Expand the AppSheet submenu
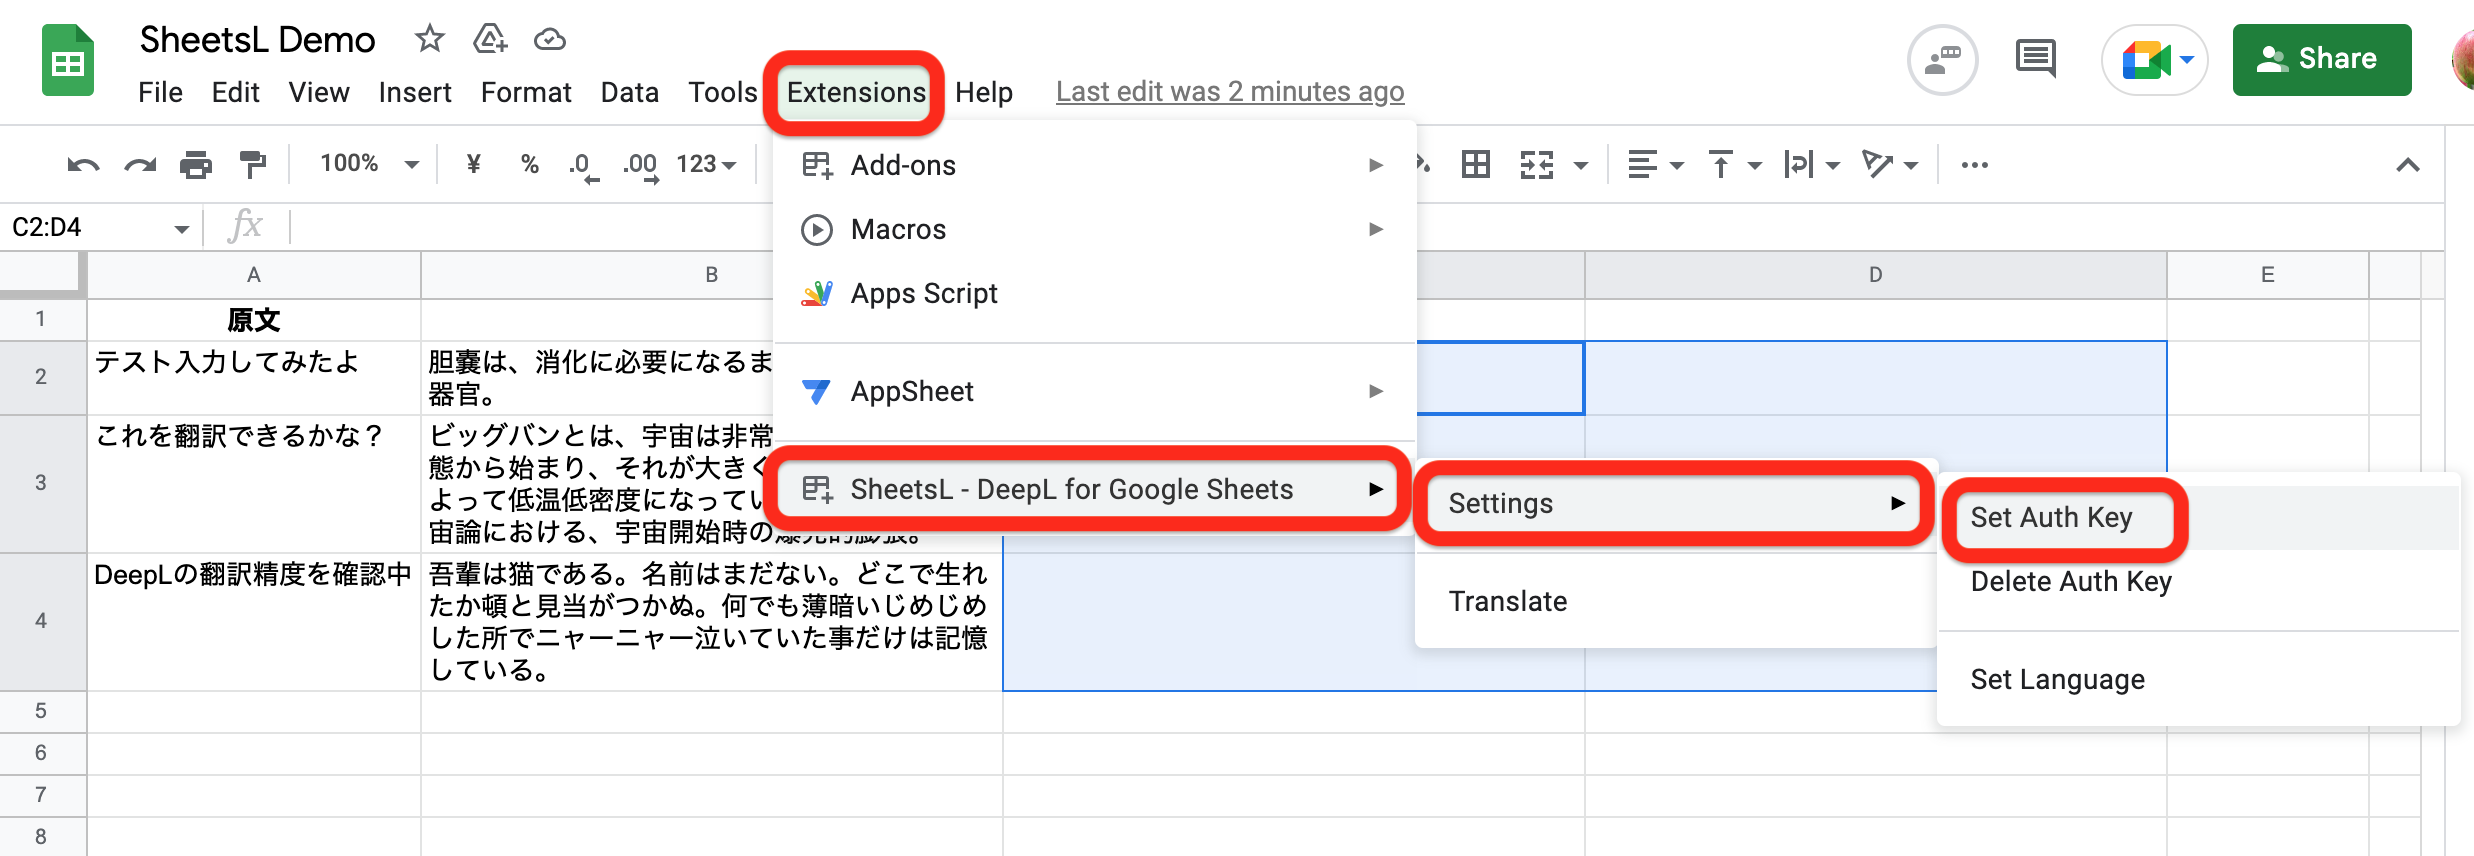 tap(1095, 391)
